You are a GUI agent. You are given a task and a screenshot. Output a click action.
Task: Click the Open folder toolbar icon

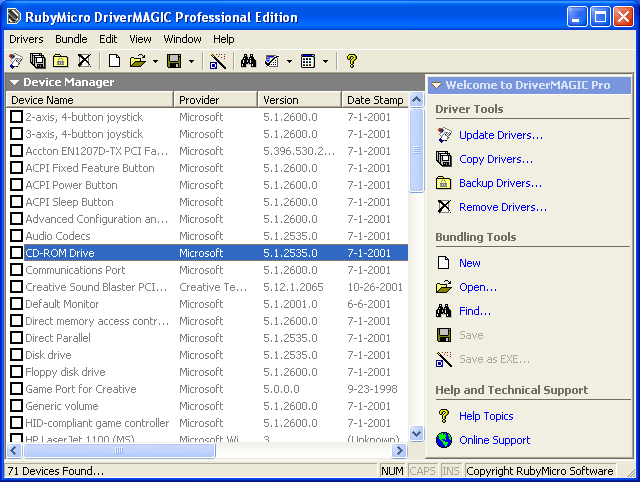tap(138, 61)
